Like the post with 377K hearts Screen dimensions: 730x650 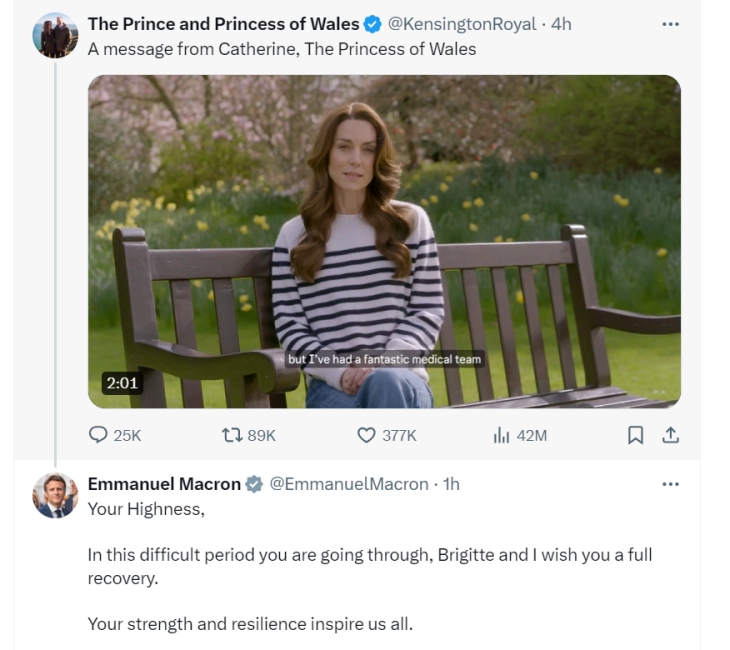[x=366, y=435]
